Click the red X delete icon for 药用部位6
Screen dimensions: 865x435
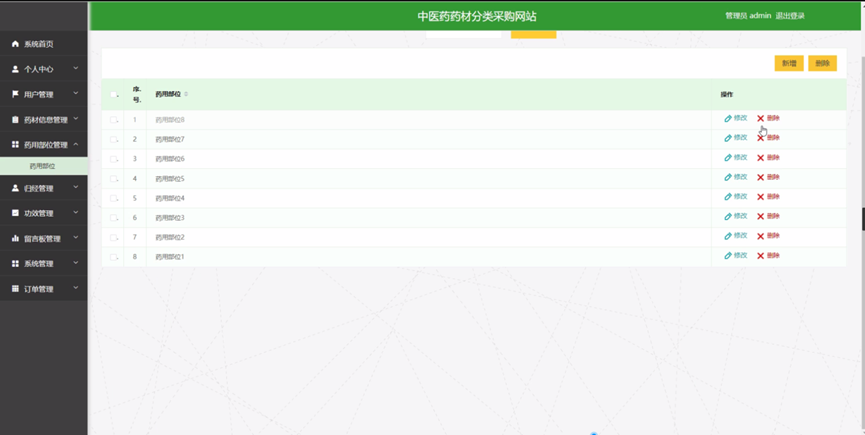pyautogui.click(x=760, y=158)
